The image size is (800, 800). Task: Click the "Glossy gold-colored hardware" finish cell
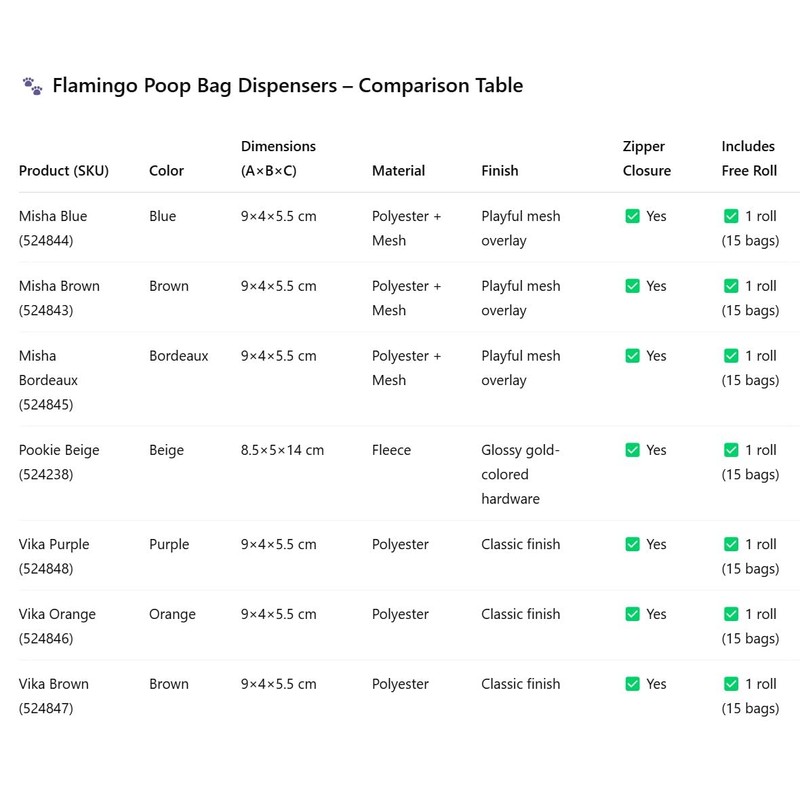[520, 474]
